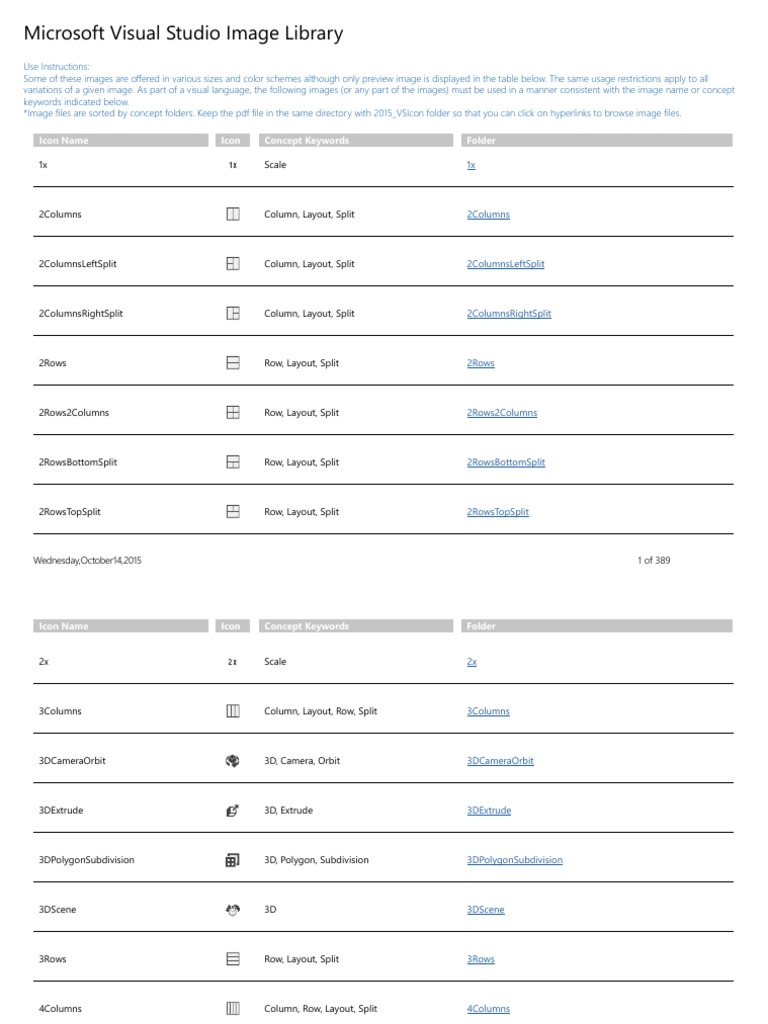
Task: Open the 2ColumnsRightSplit folder hyperlink
Action: coord(509,313)
